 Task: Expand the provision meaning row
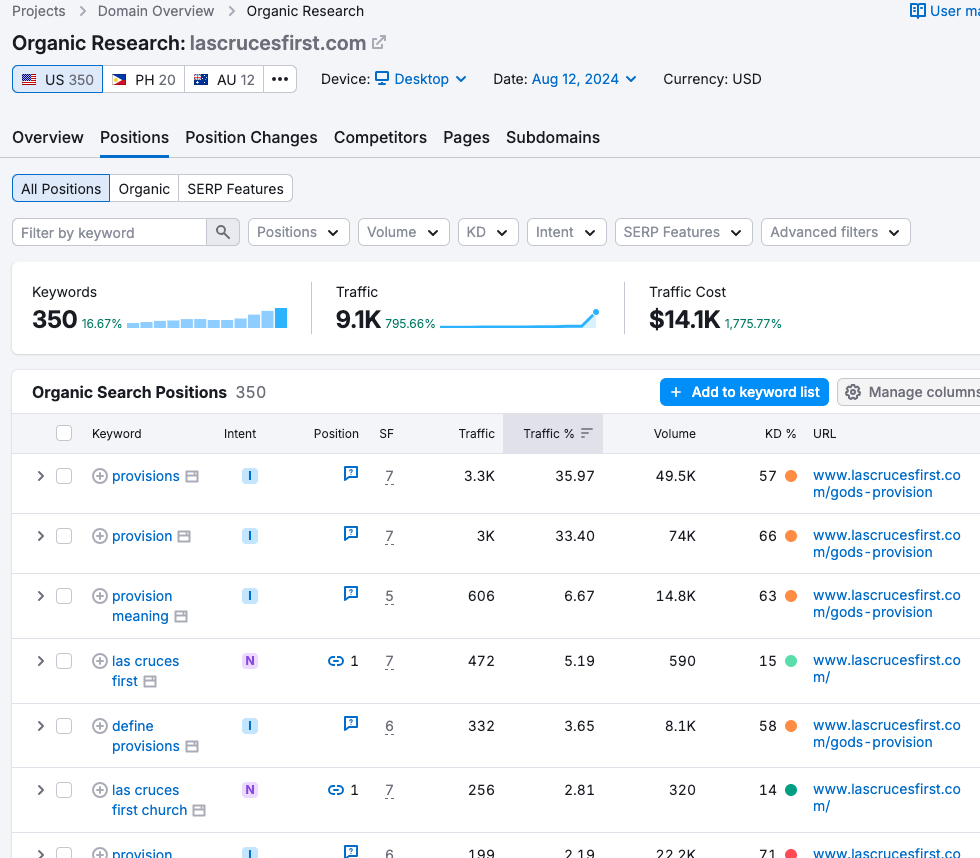point(41,596)
